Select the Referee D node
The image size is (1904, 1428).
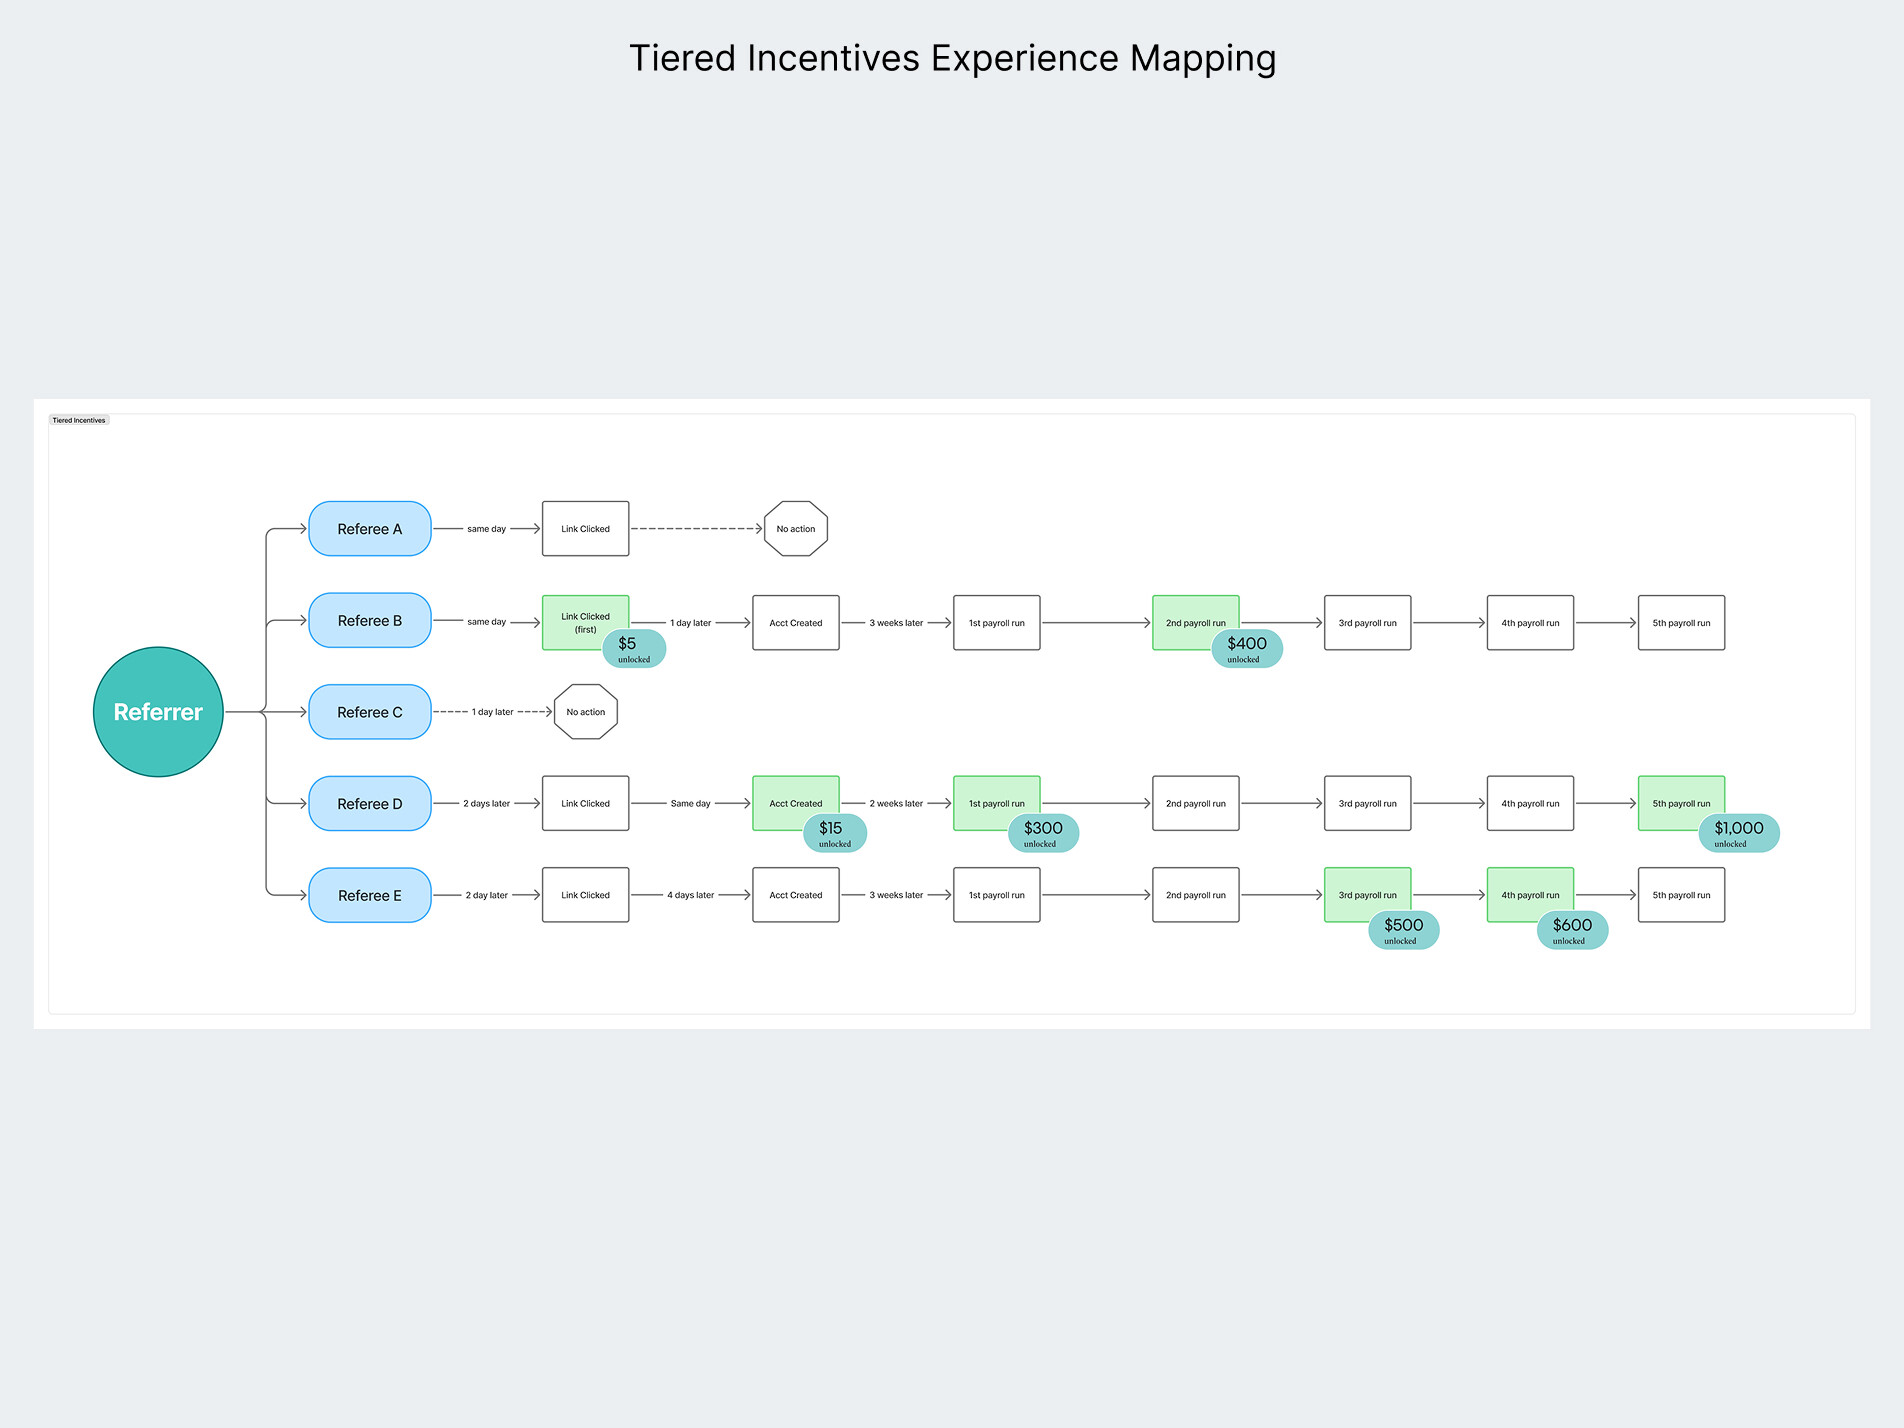[x=369, y=803]
